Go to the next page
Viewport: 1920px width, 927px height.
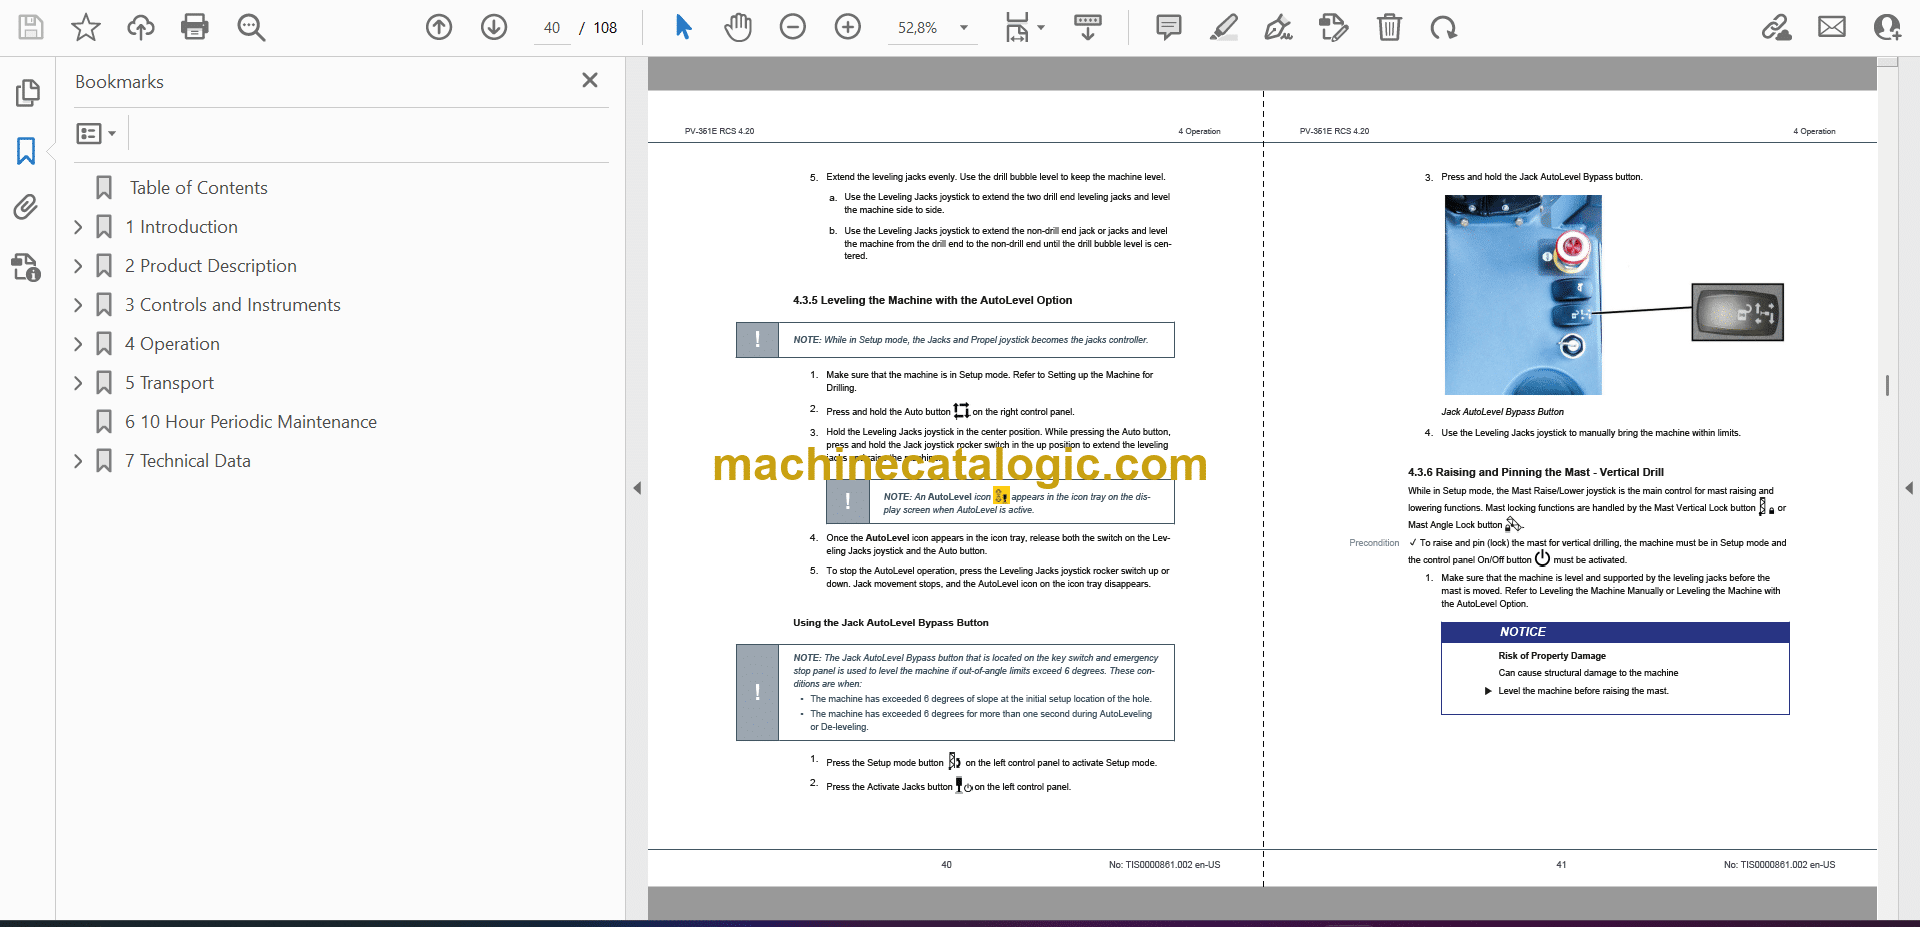point(494,27)
